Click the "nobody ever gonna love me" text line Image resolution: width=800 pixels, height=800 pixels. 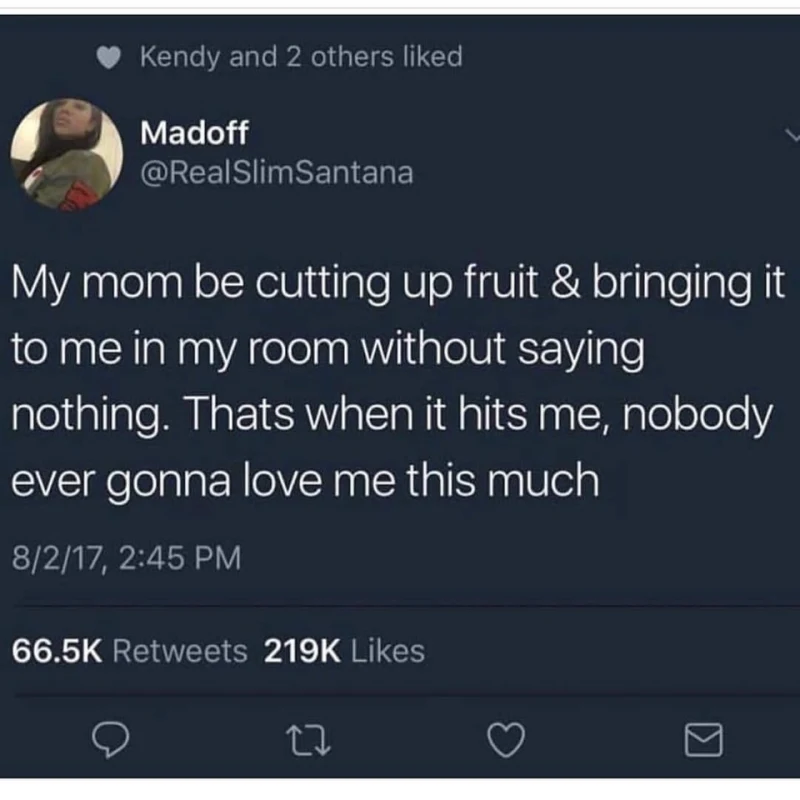[x=305, y=480]
